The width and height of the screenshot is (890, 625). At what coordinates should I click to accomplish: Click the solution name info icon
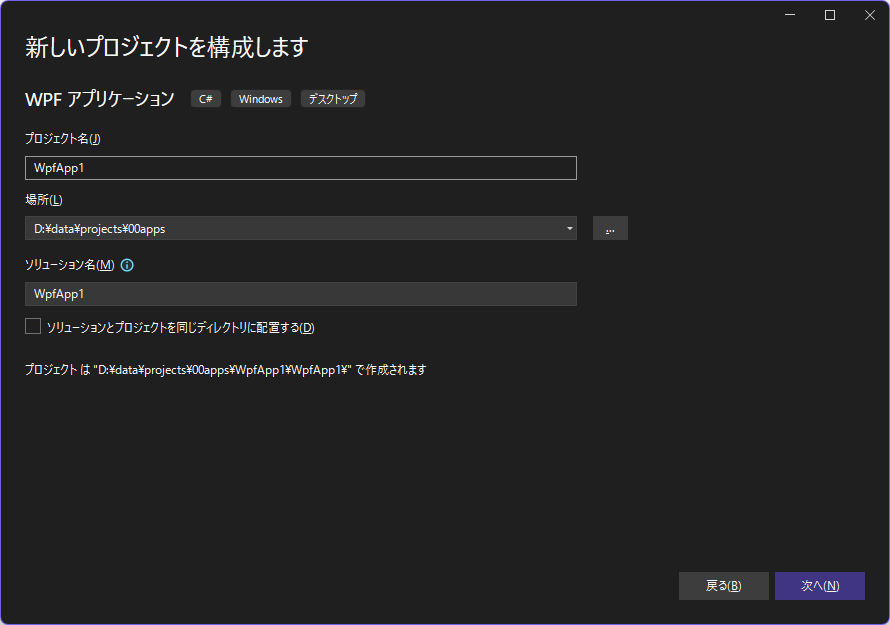(x=127, y=265)
